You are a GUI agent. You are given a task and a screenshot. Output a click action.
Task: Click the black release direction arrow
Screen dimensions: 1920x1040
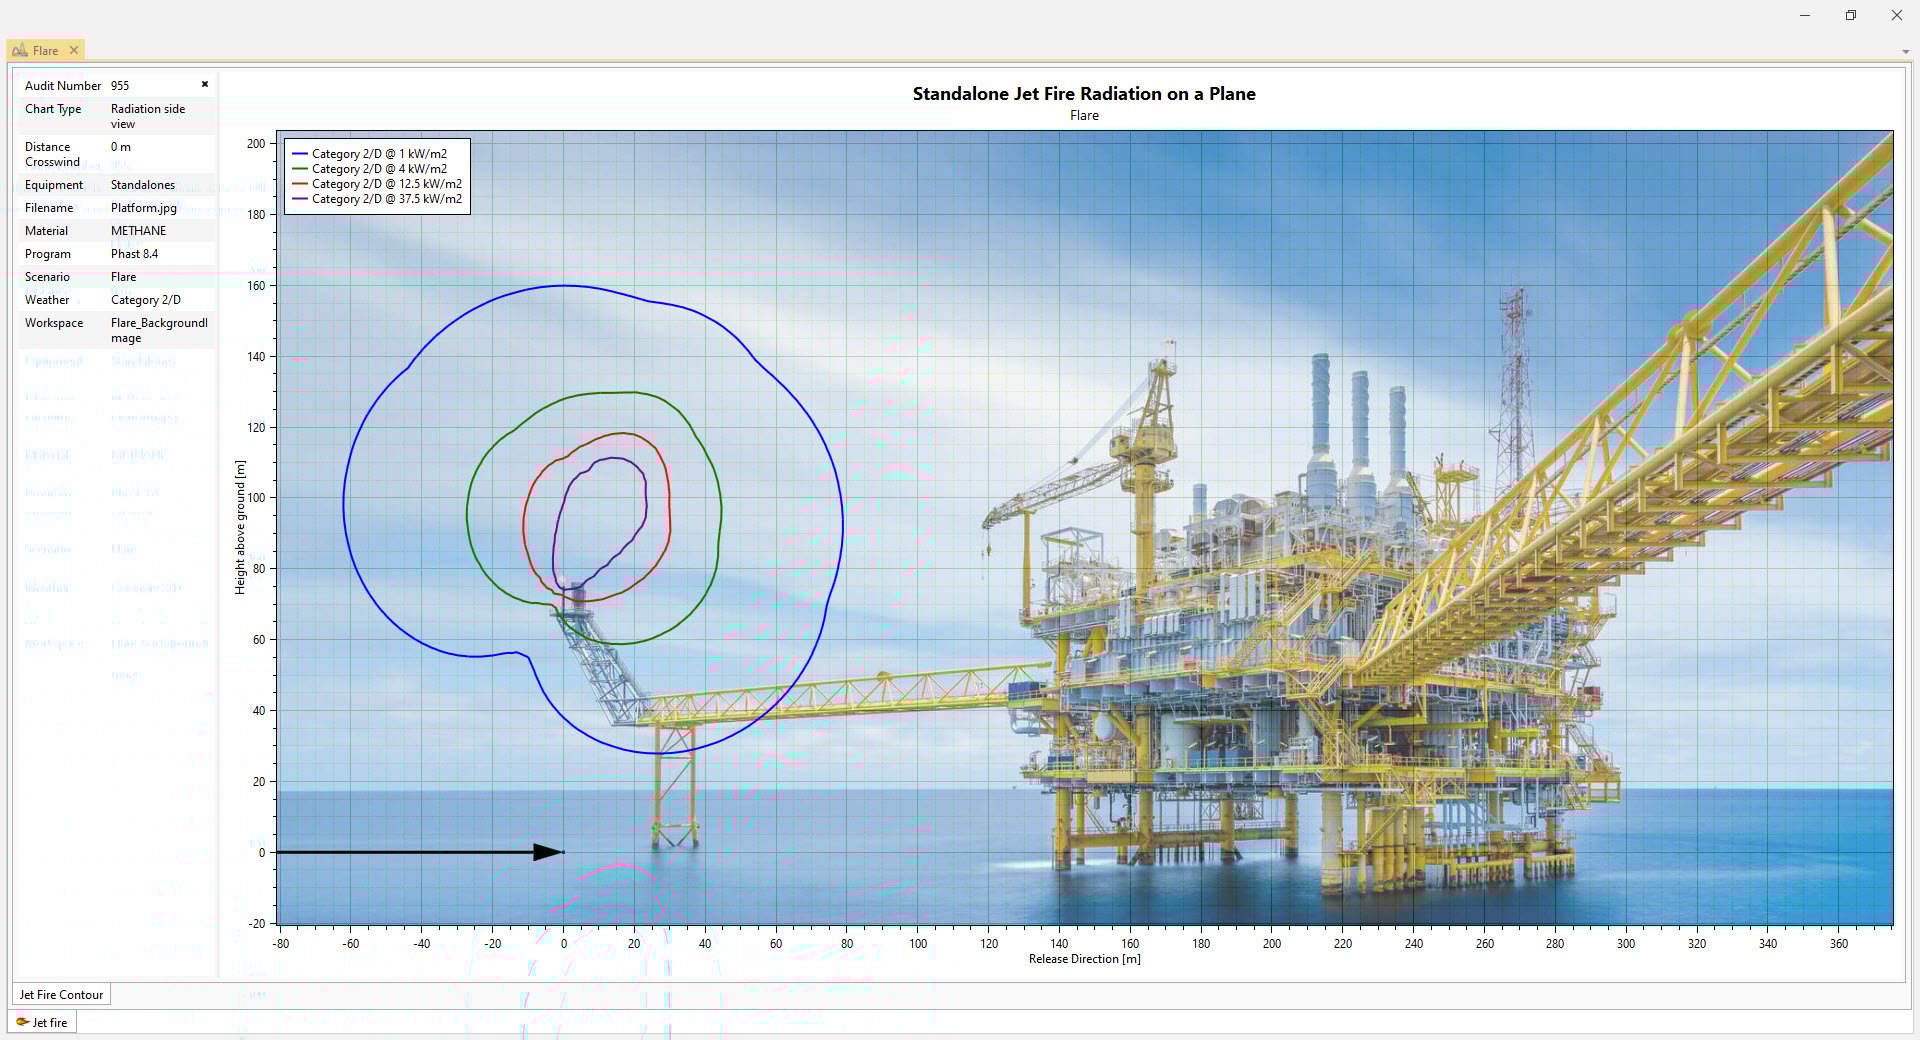point(420,852)
